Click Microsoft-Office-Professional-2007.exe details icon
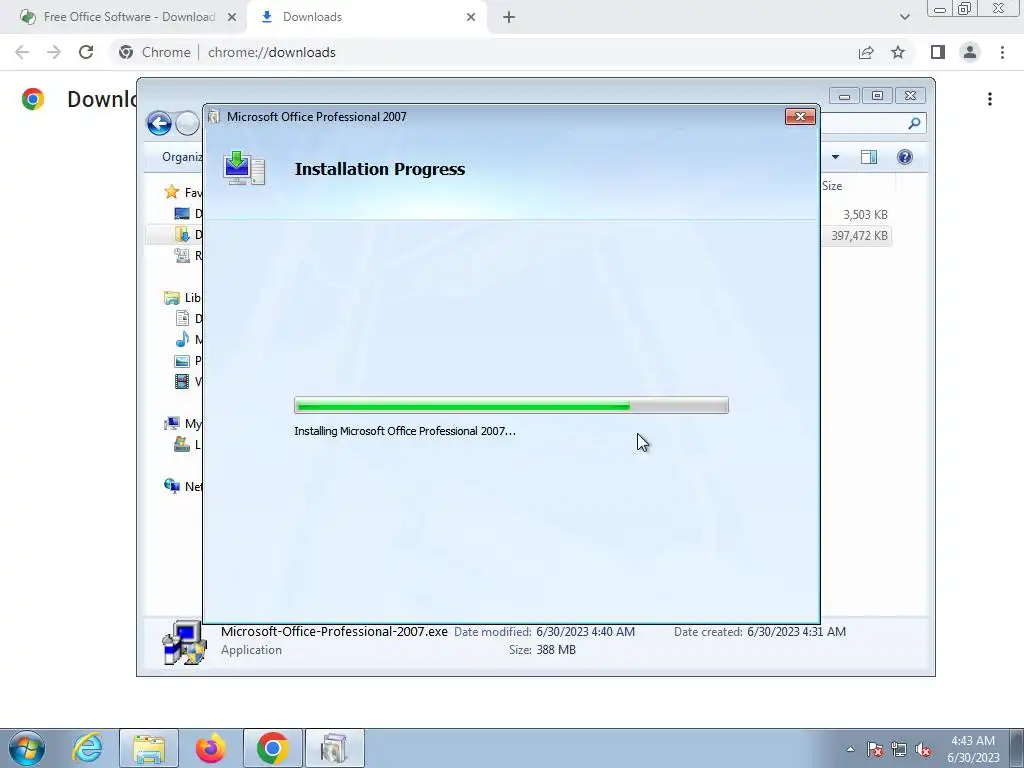The image size is (1024, 768). [x=185, y=642]
